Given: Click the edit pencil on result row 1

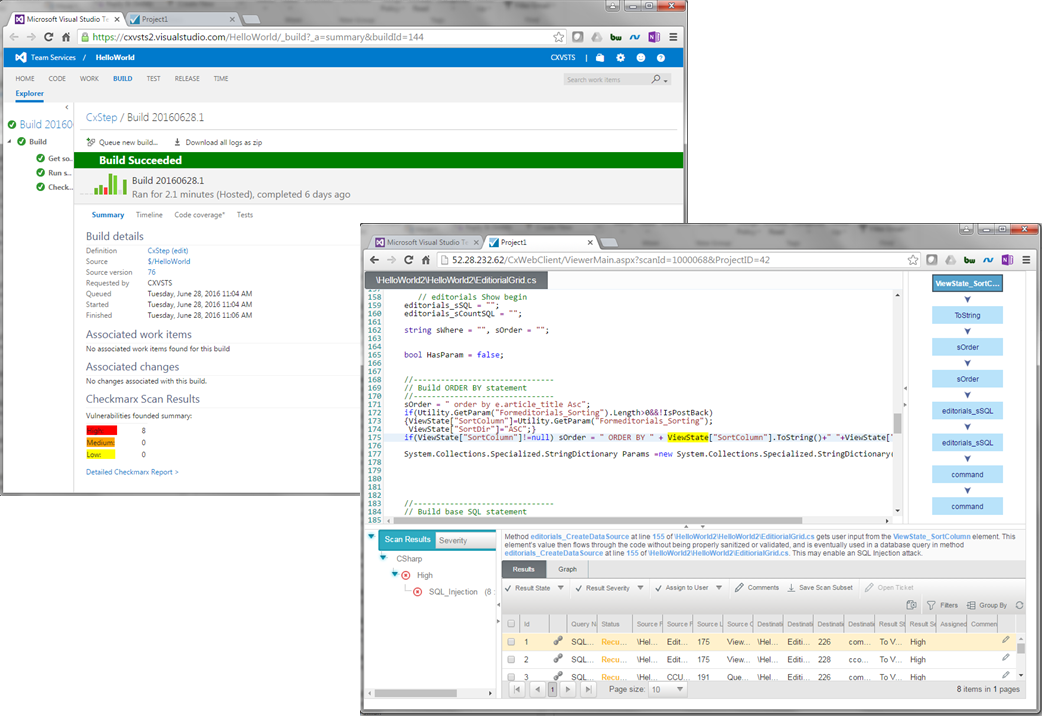Looking at the screenshot, I should [1006, 640].
